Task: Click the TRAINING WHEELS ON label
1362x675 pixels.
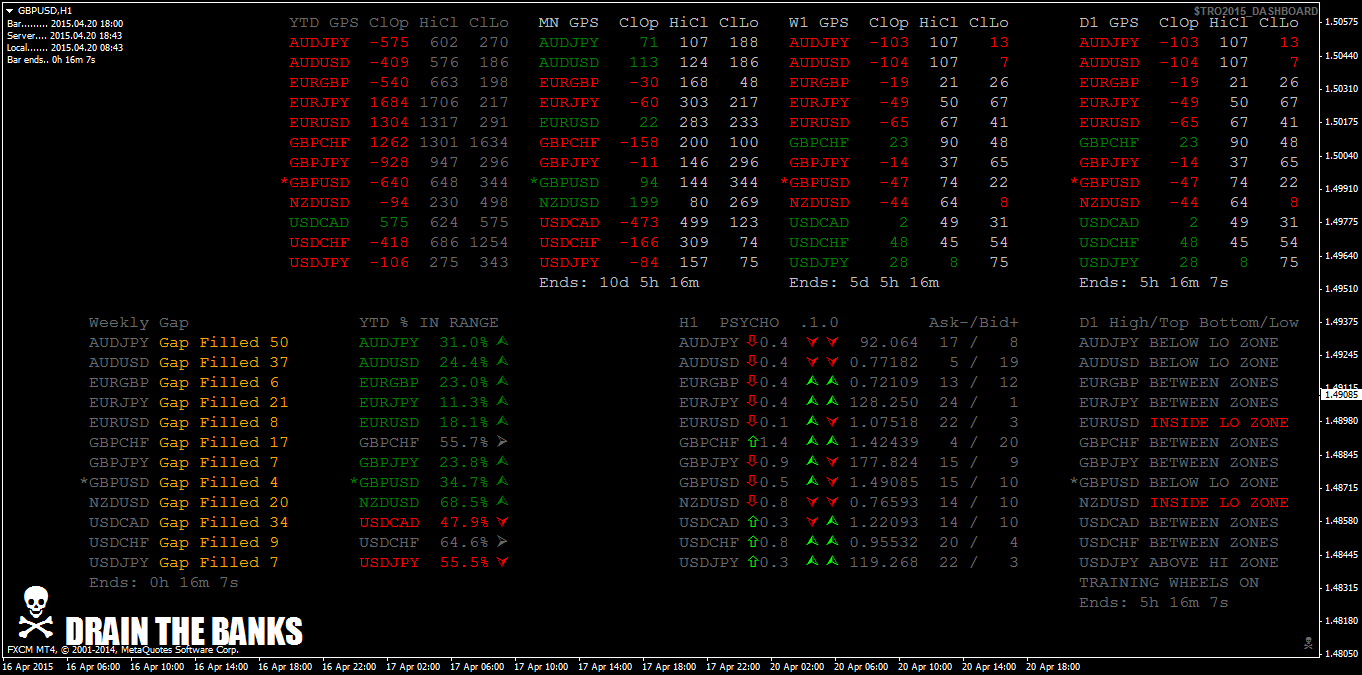Action: pyautogui.click(x=1169, y=582)
